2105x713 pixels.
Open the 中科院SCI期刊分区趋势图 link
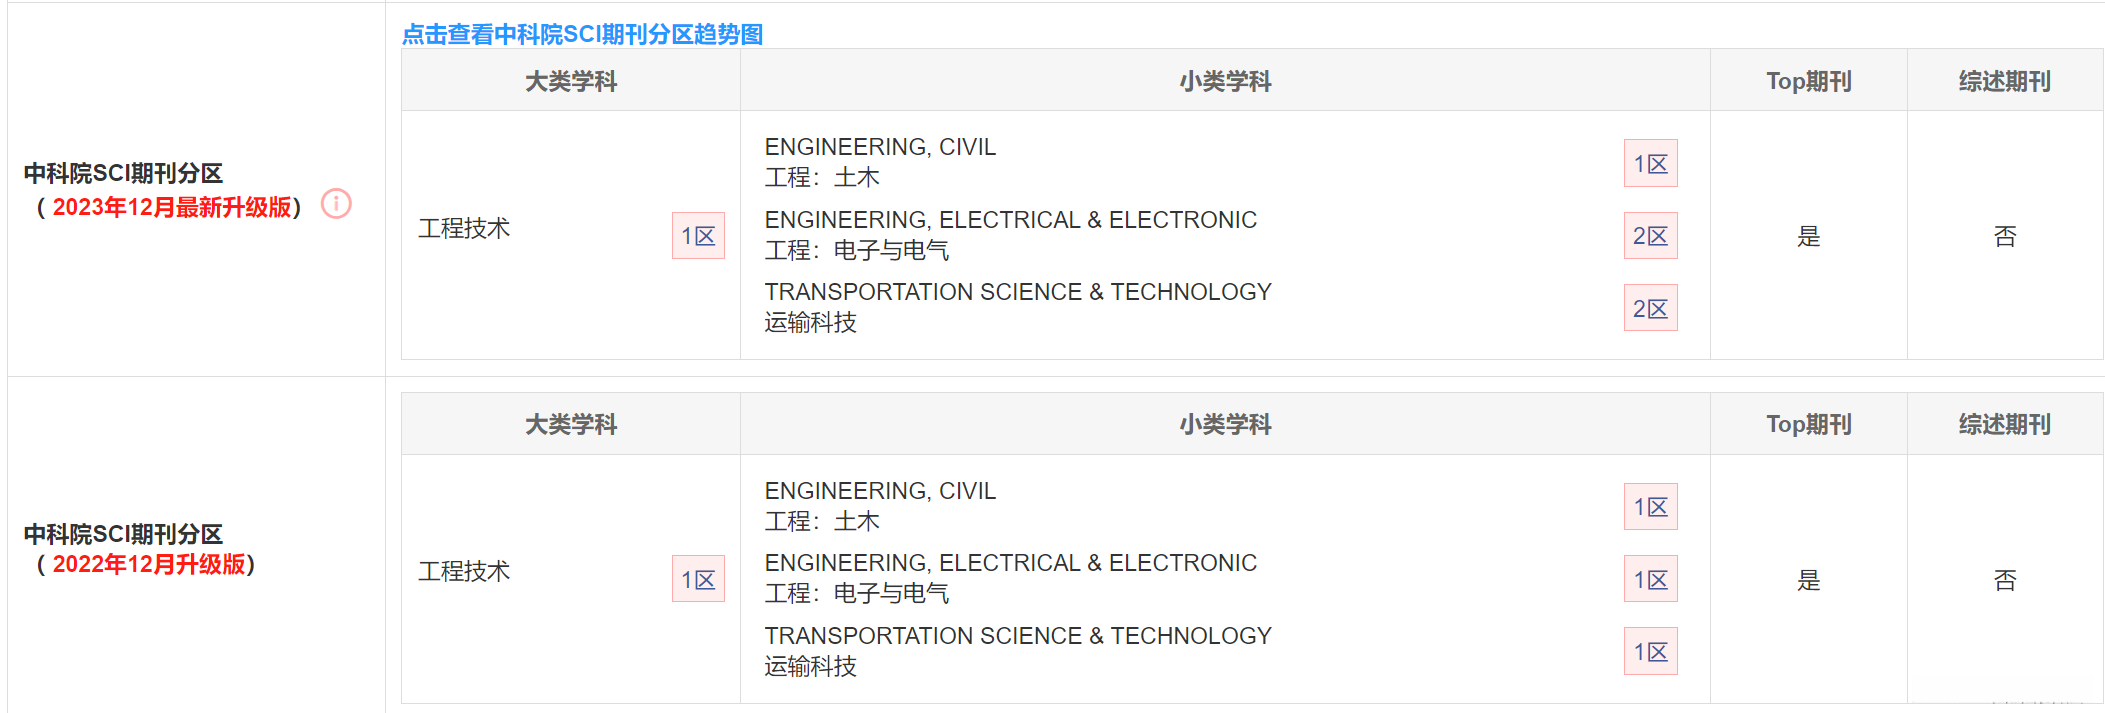[x=582, y=34]
